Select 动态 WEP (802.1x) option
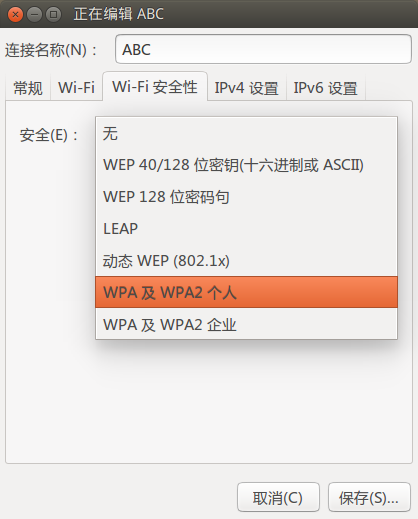This screenshot has width=418, height=519. coord(246,260)
